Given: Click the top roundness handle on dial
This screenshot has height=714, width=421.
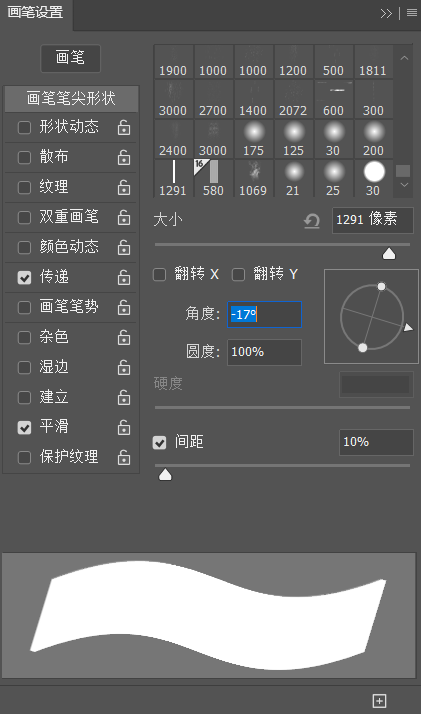Looking at the screenshot, I should point(381,286).
